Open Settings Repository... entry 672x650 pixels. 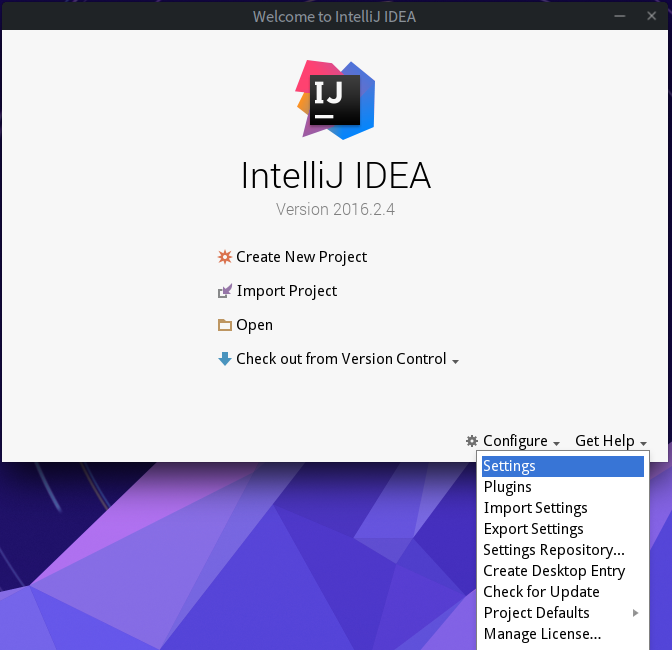coord(563,550)
